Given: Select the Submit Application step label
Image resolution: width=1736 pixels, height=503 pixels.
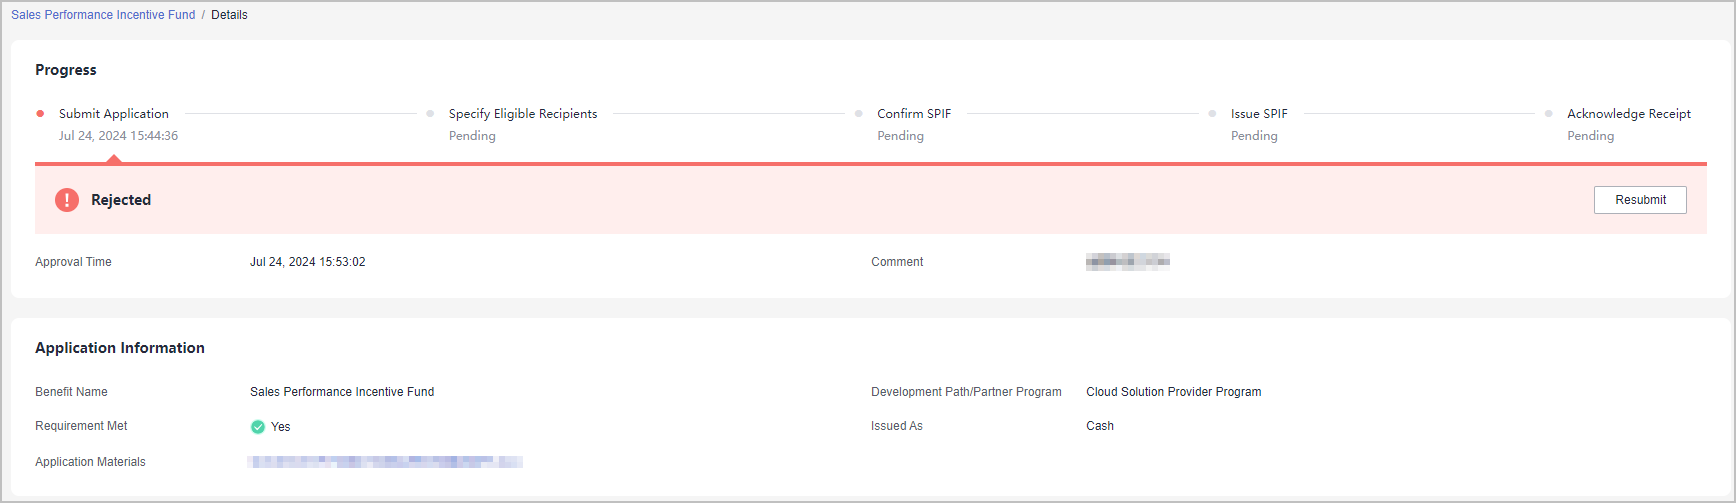Looking at the screenshot, I should tap(114, 114).
